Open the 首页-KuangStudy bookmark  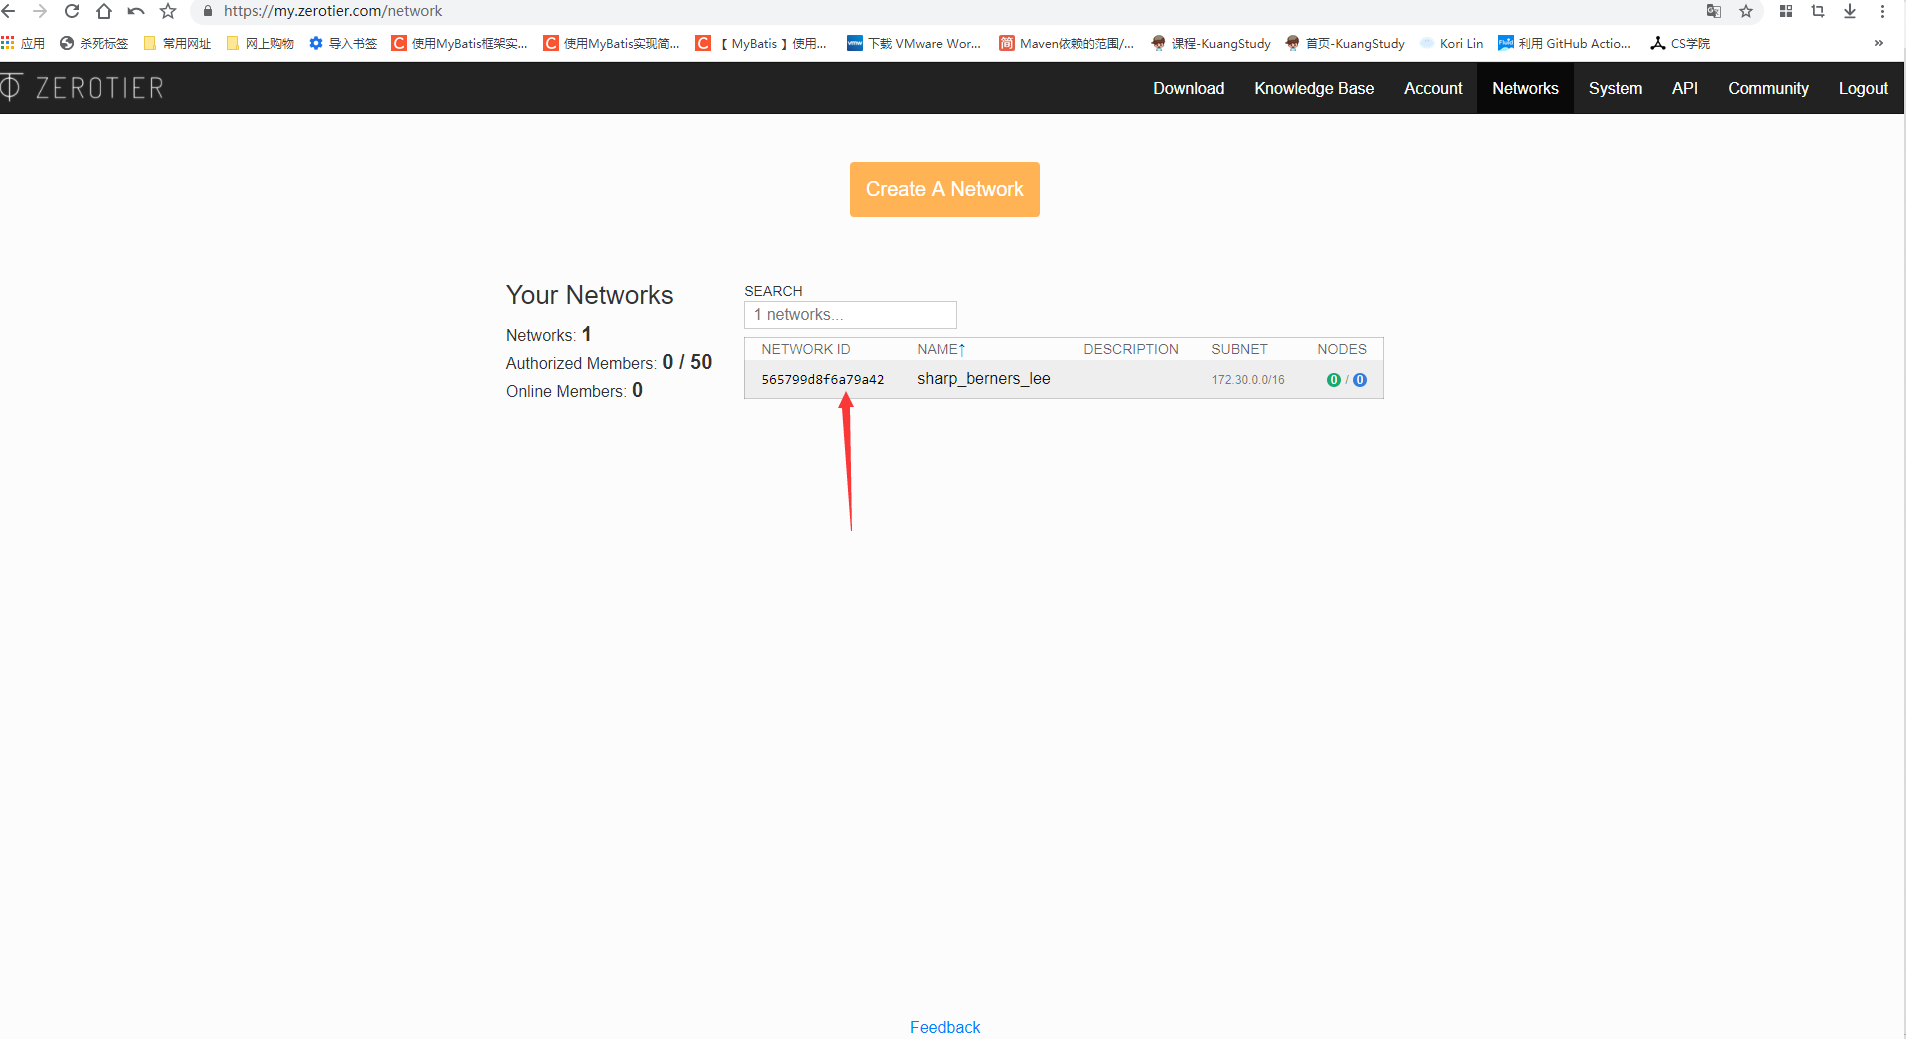coord(1345,43)
